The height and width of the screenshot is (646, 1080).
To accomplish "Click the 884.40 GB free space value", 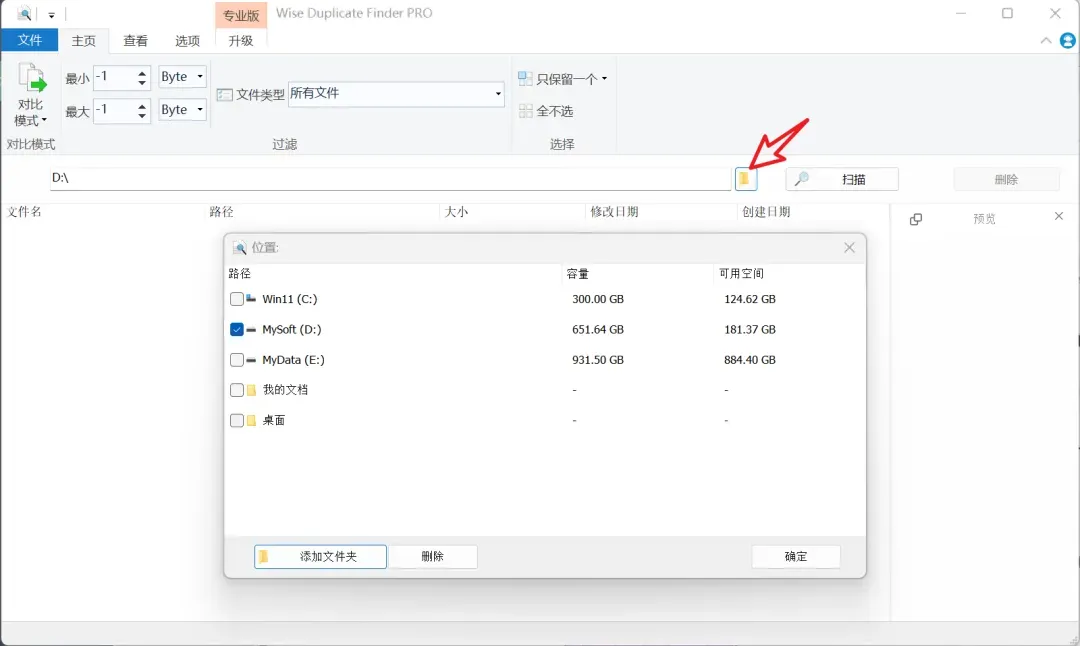I will click(x=749, y=360).
